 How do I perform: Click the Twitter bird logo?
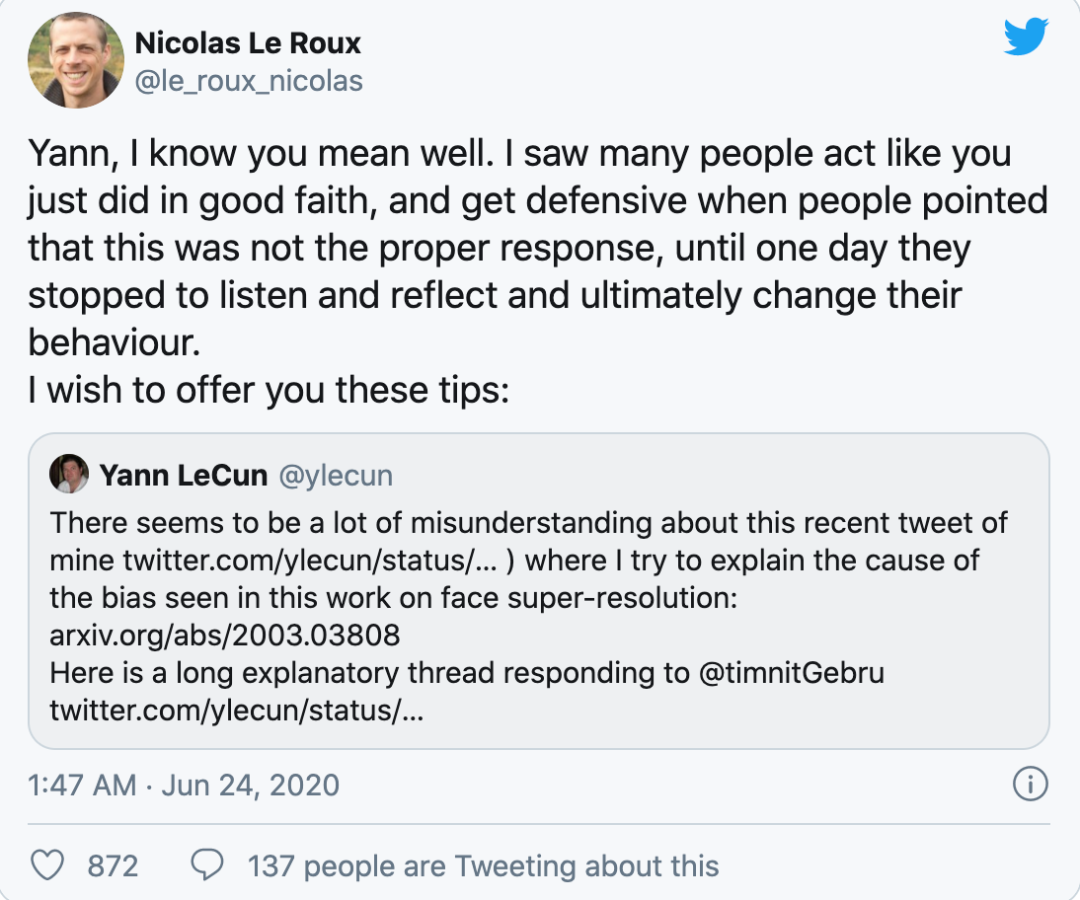(x=1025, y=38)
